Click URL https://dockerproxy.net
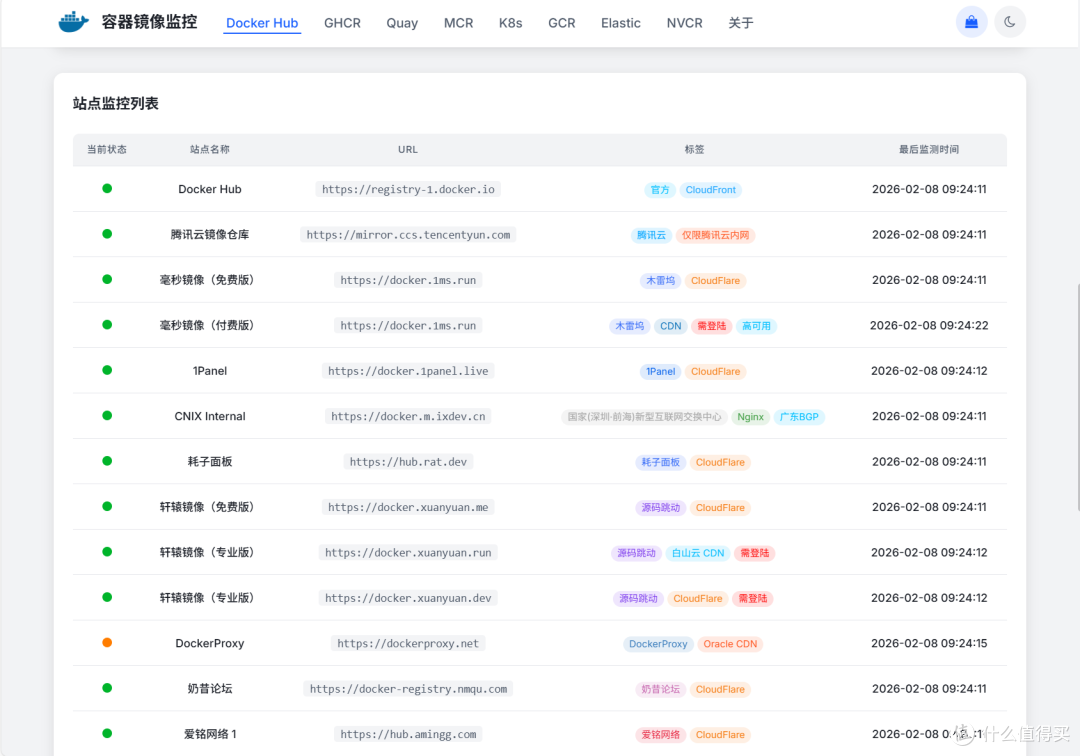 coord(408,644)
